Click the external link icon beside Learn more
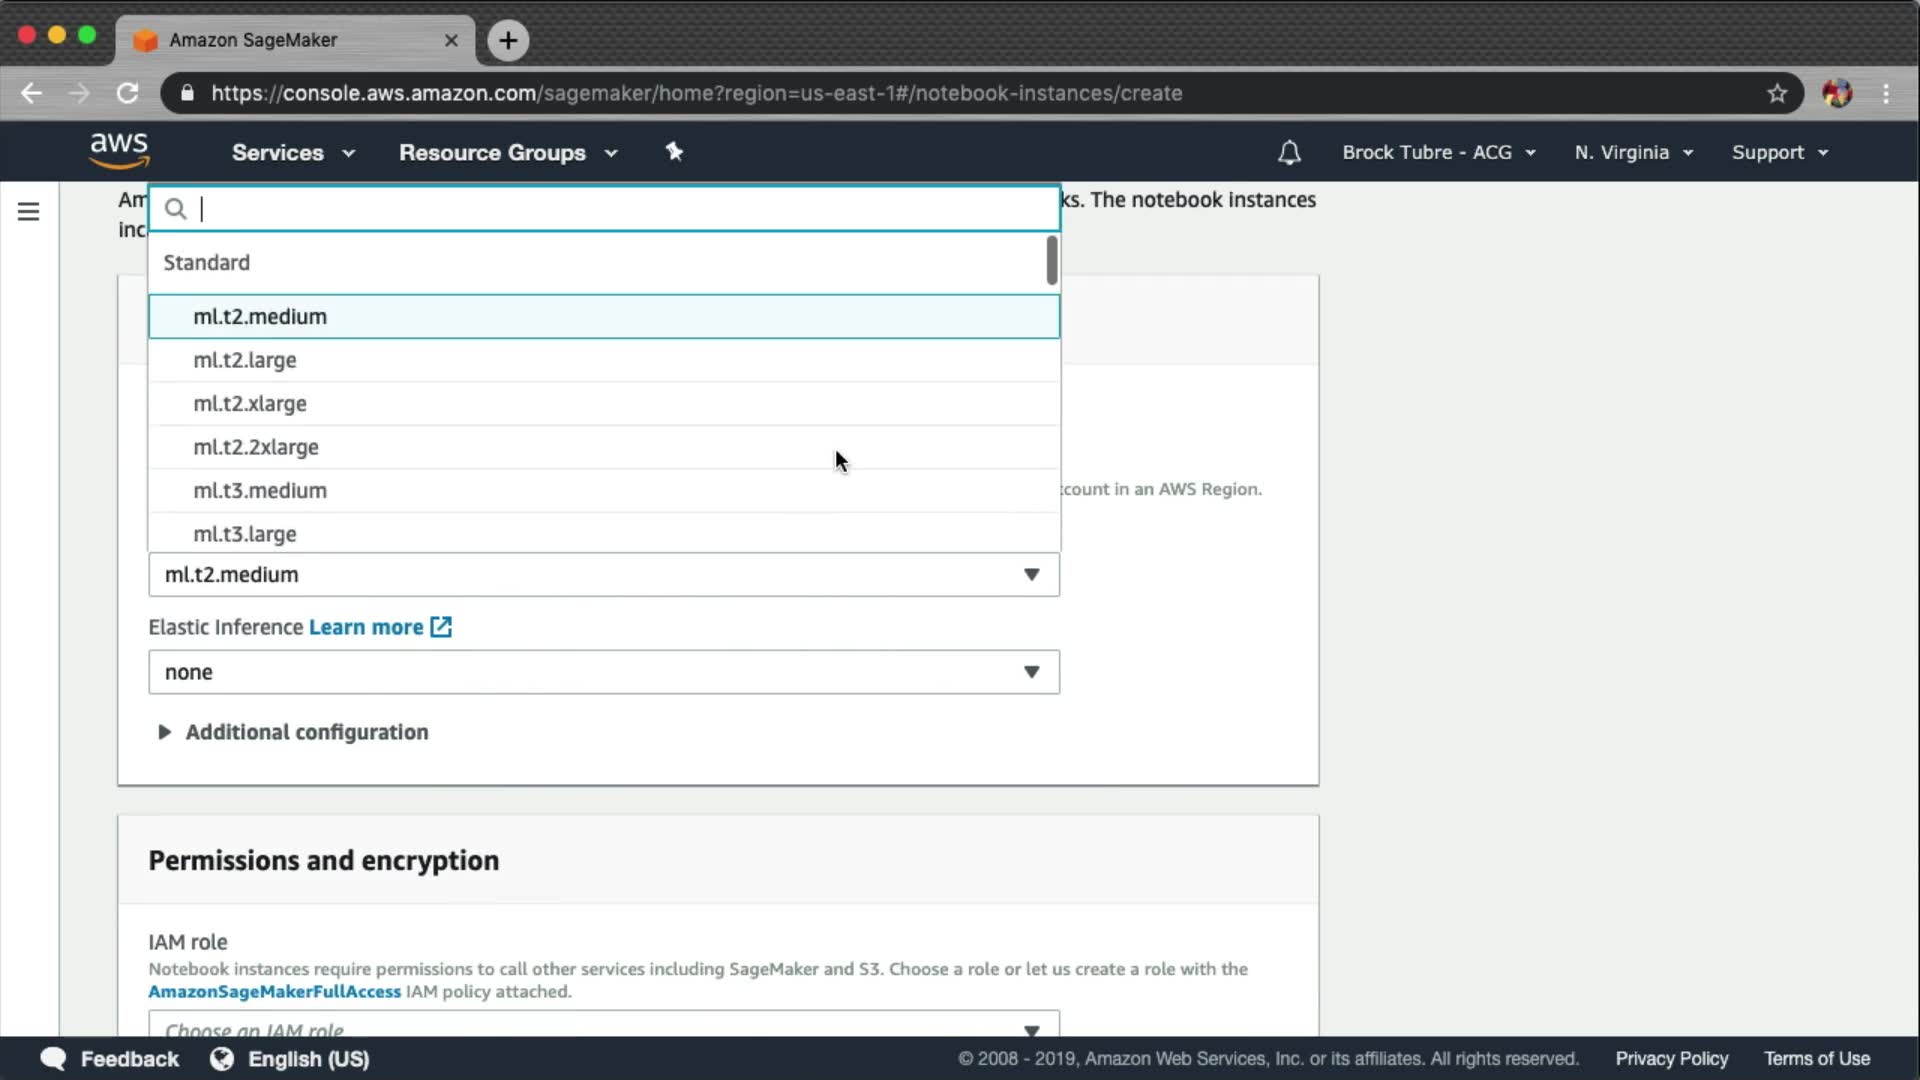Viewport: 1920px width, 1080px height. [441, 627]
